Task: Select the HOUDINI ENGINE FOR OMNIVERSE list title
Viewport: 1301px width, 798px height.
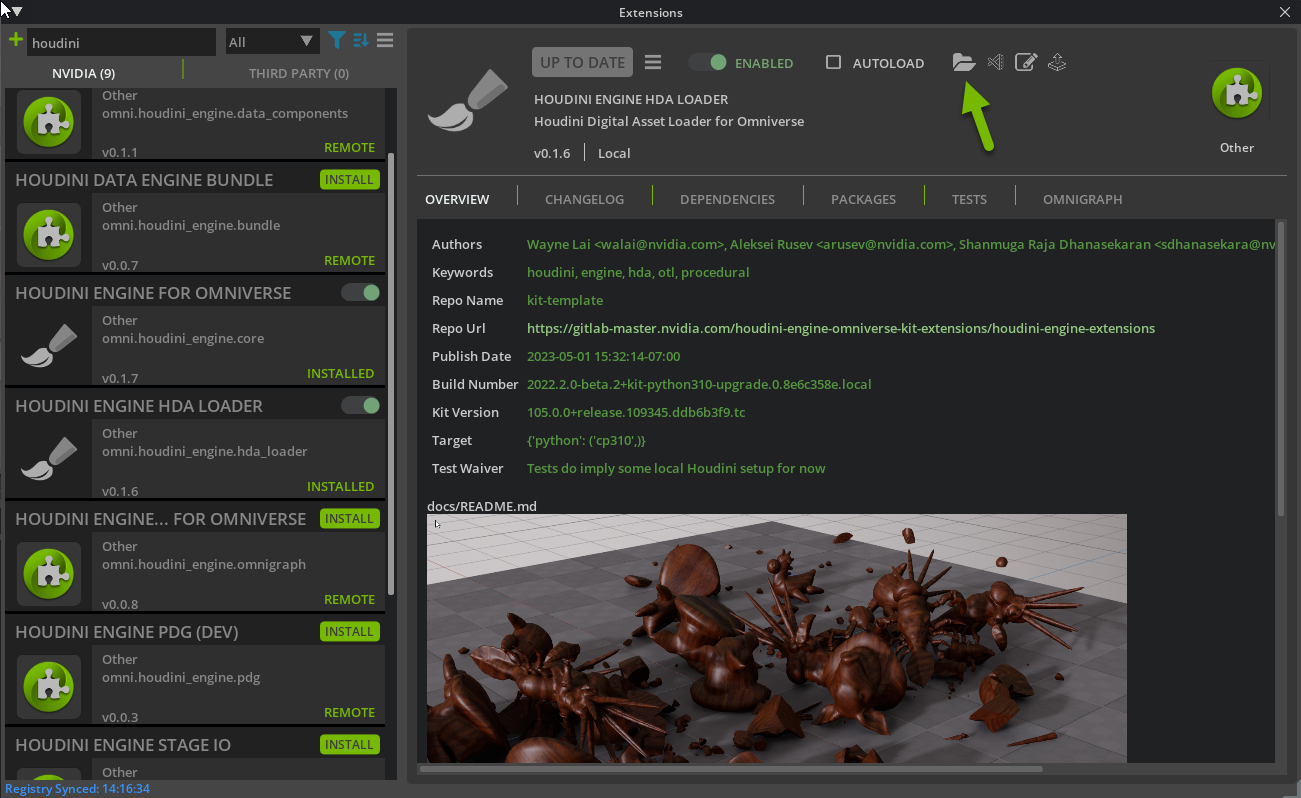Action: pyautogui.click(x=153, y=293)
